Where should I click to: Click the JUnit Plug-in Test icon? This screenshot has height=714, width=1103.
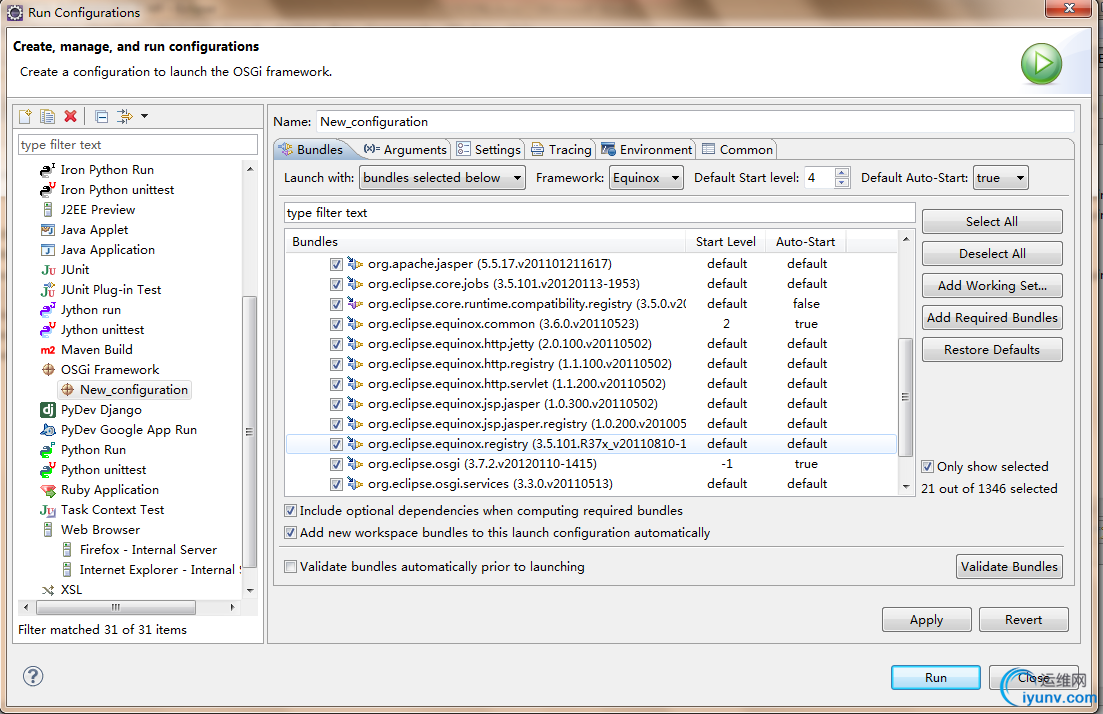(48, 290)
